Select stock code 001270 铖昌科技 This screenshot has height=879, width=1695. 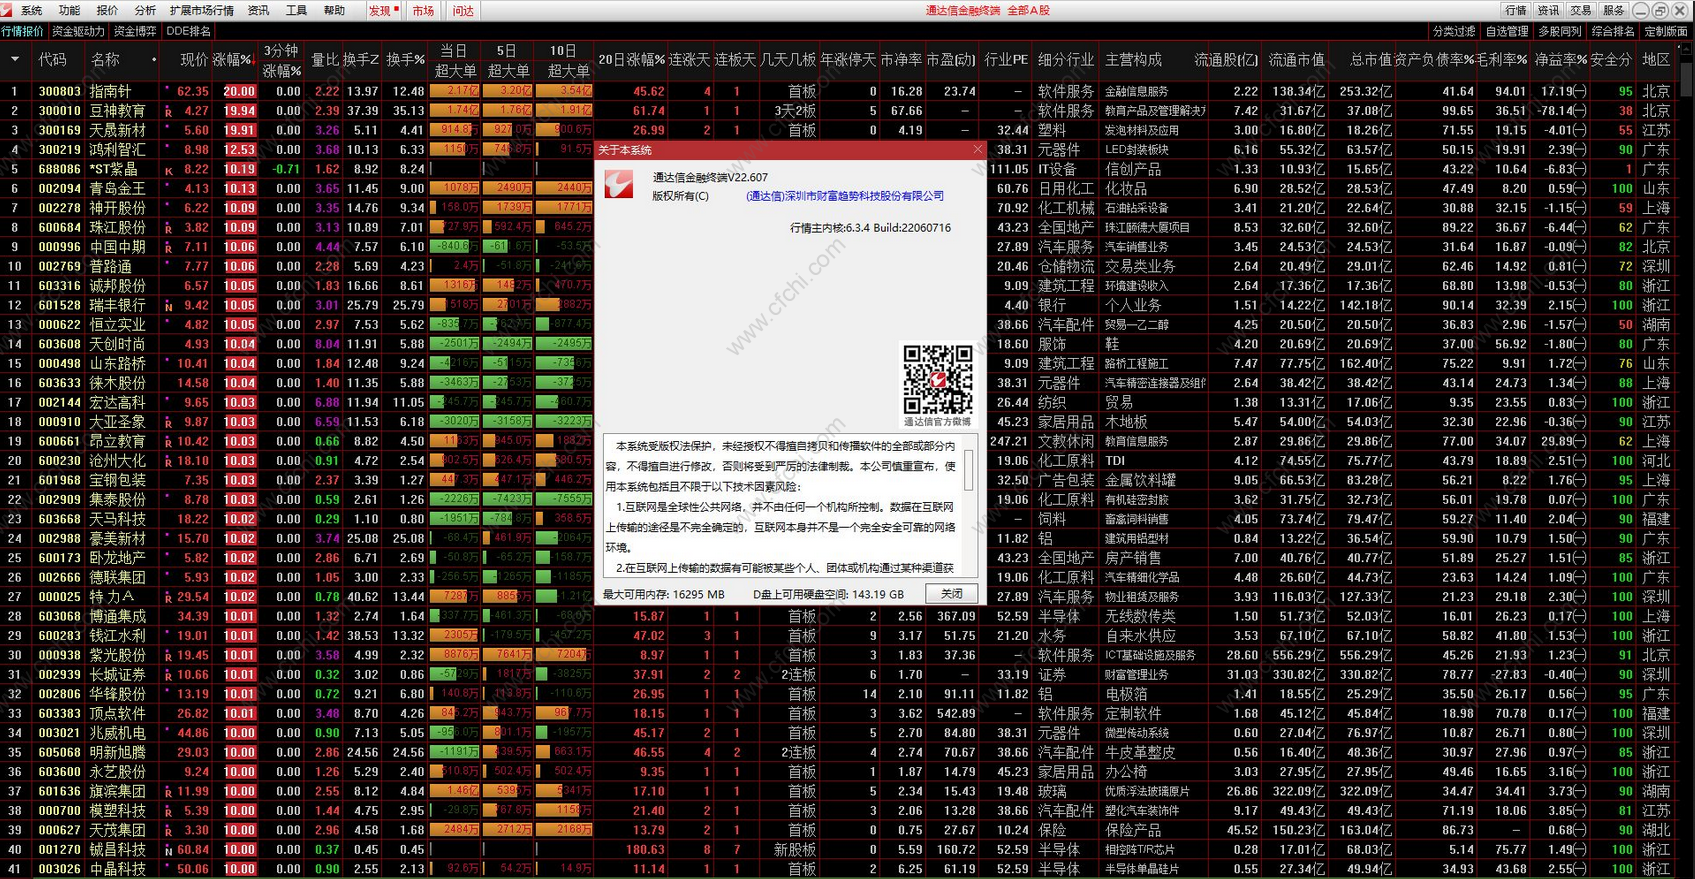click(60, 850)
